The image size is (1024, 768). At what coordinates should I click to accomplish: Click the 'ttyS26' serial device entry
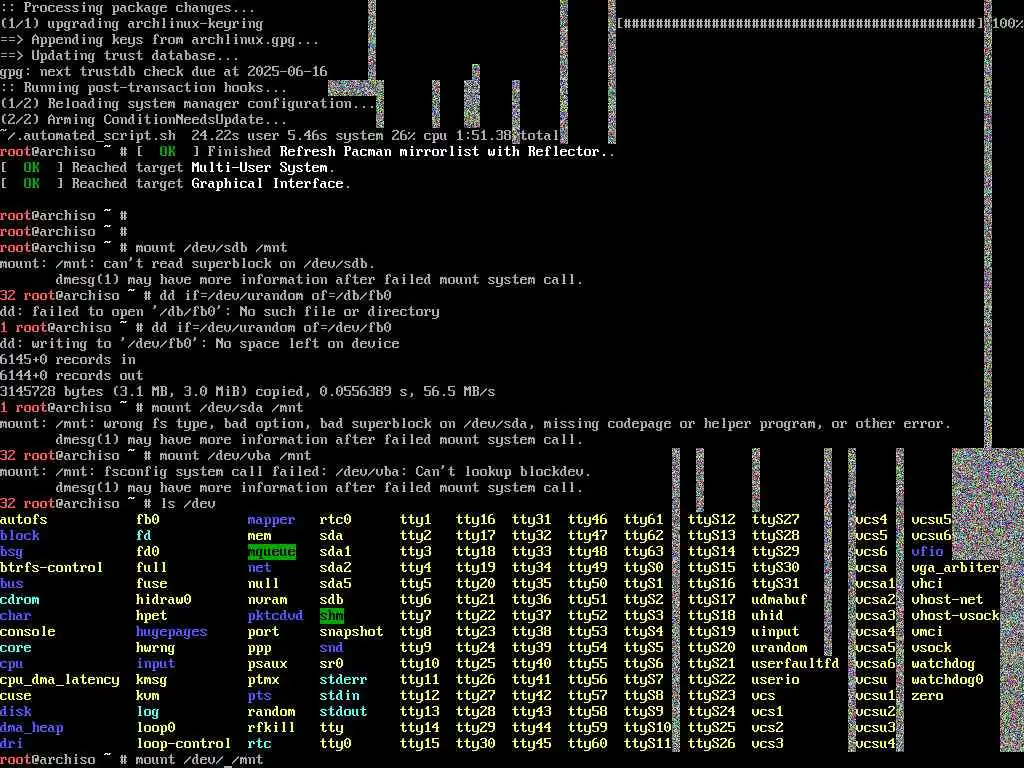(711, 744)
